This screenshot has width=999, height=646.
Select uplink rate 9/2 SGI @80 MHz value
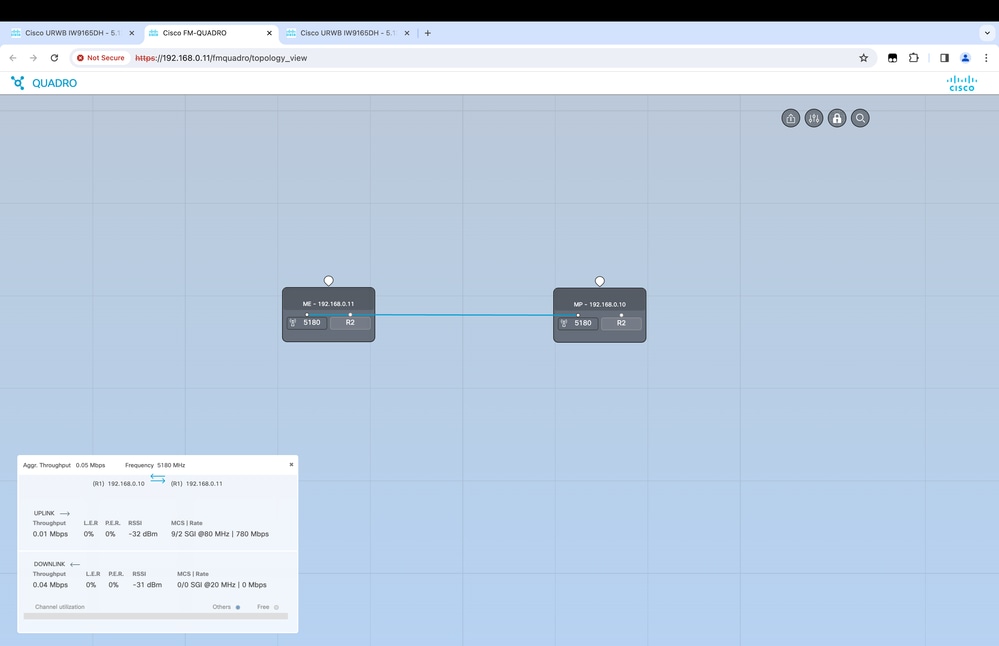(x=220, y=534)
